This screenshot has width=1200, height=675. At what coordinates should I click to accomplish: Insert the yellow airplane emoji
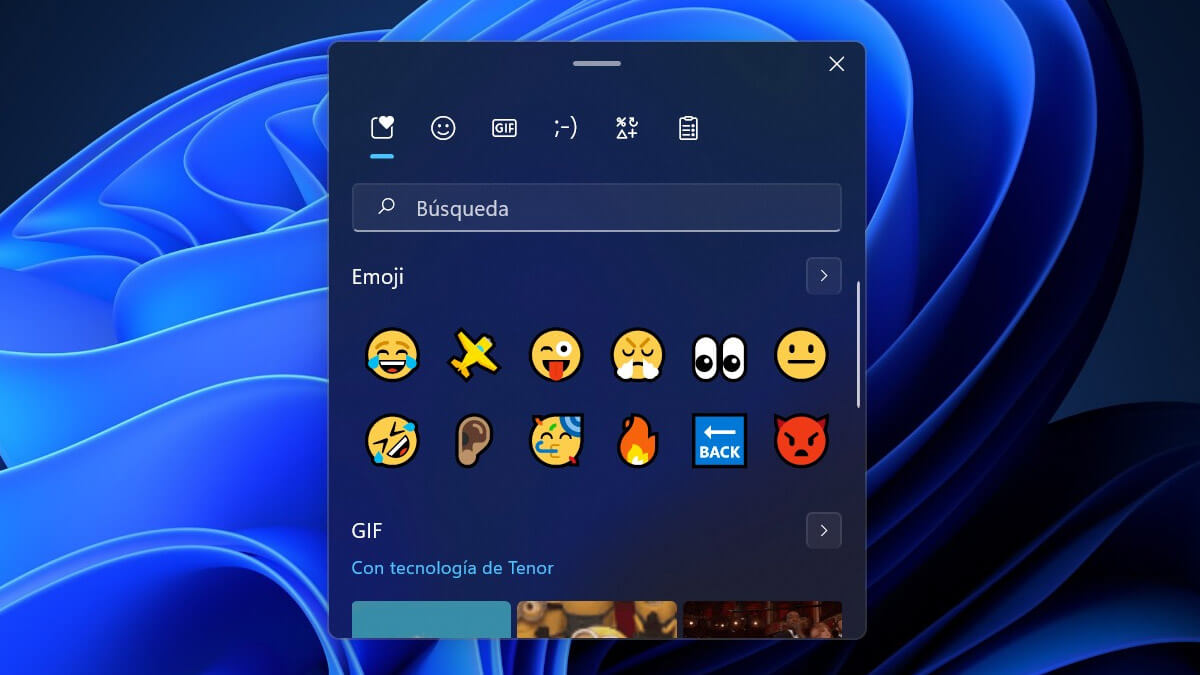pyautogui.click(x=474, y=355)
